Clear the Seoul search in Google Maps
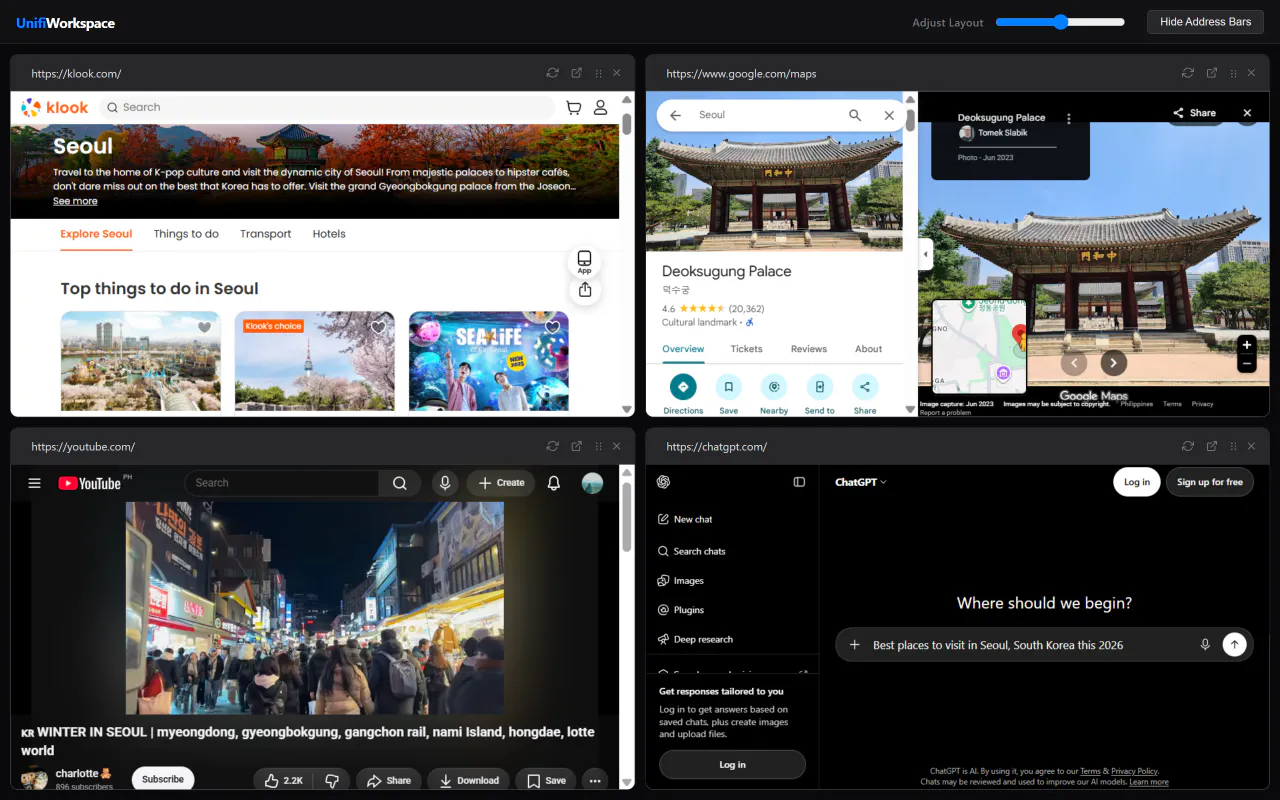The image size is (1280, 800). pos(889,115)
